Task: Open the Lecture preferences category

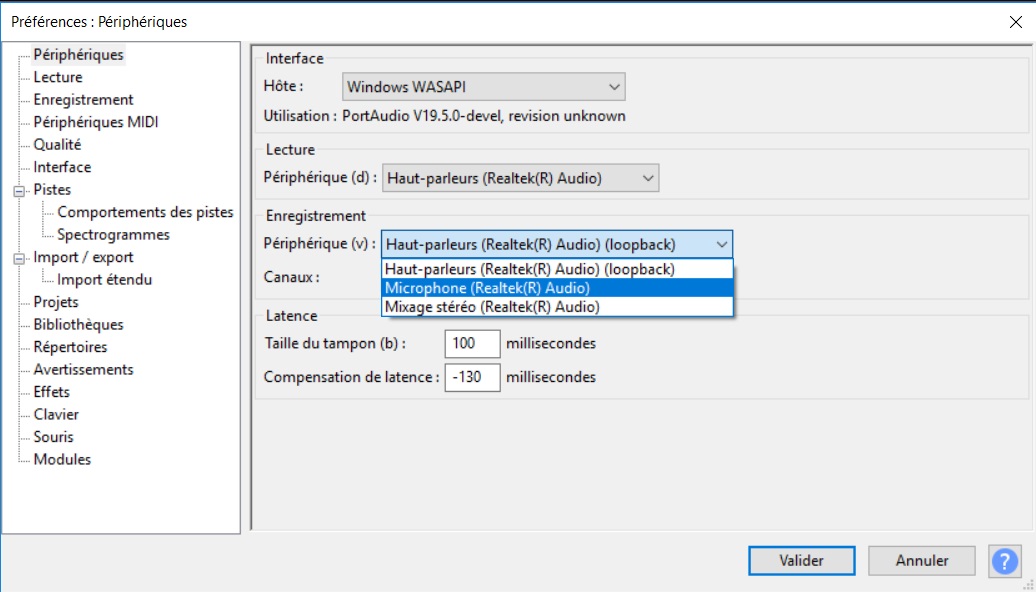Action: [58, 77]
